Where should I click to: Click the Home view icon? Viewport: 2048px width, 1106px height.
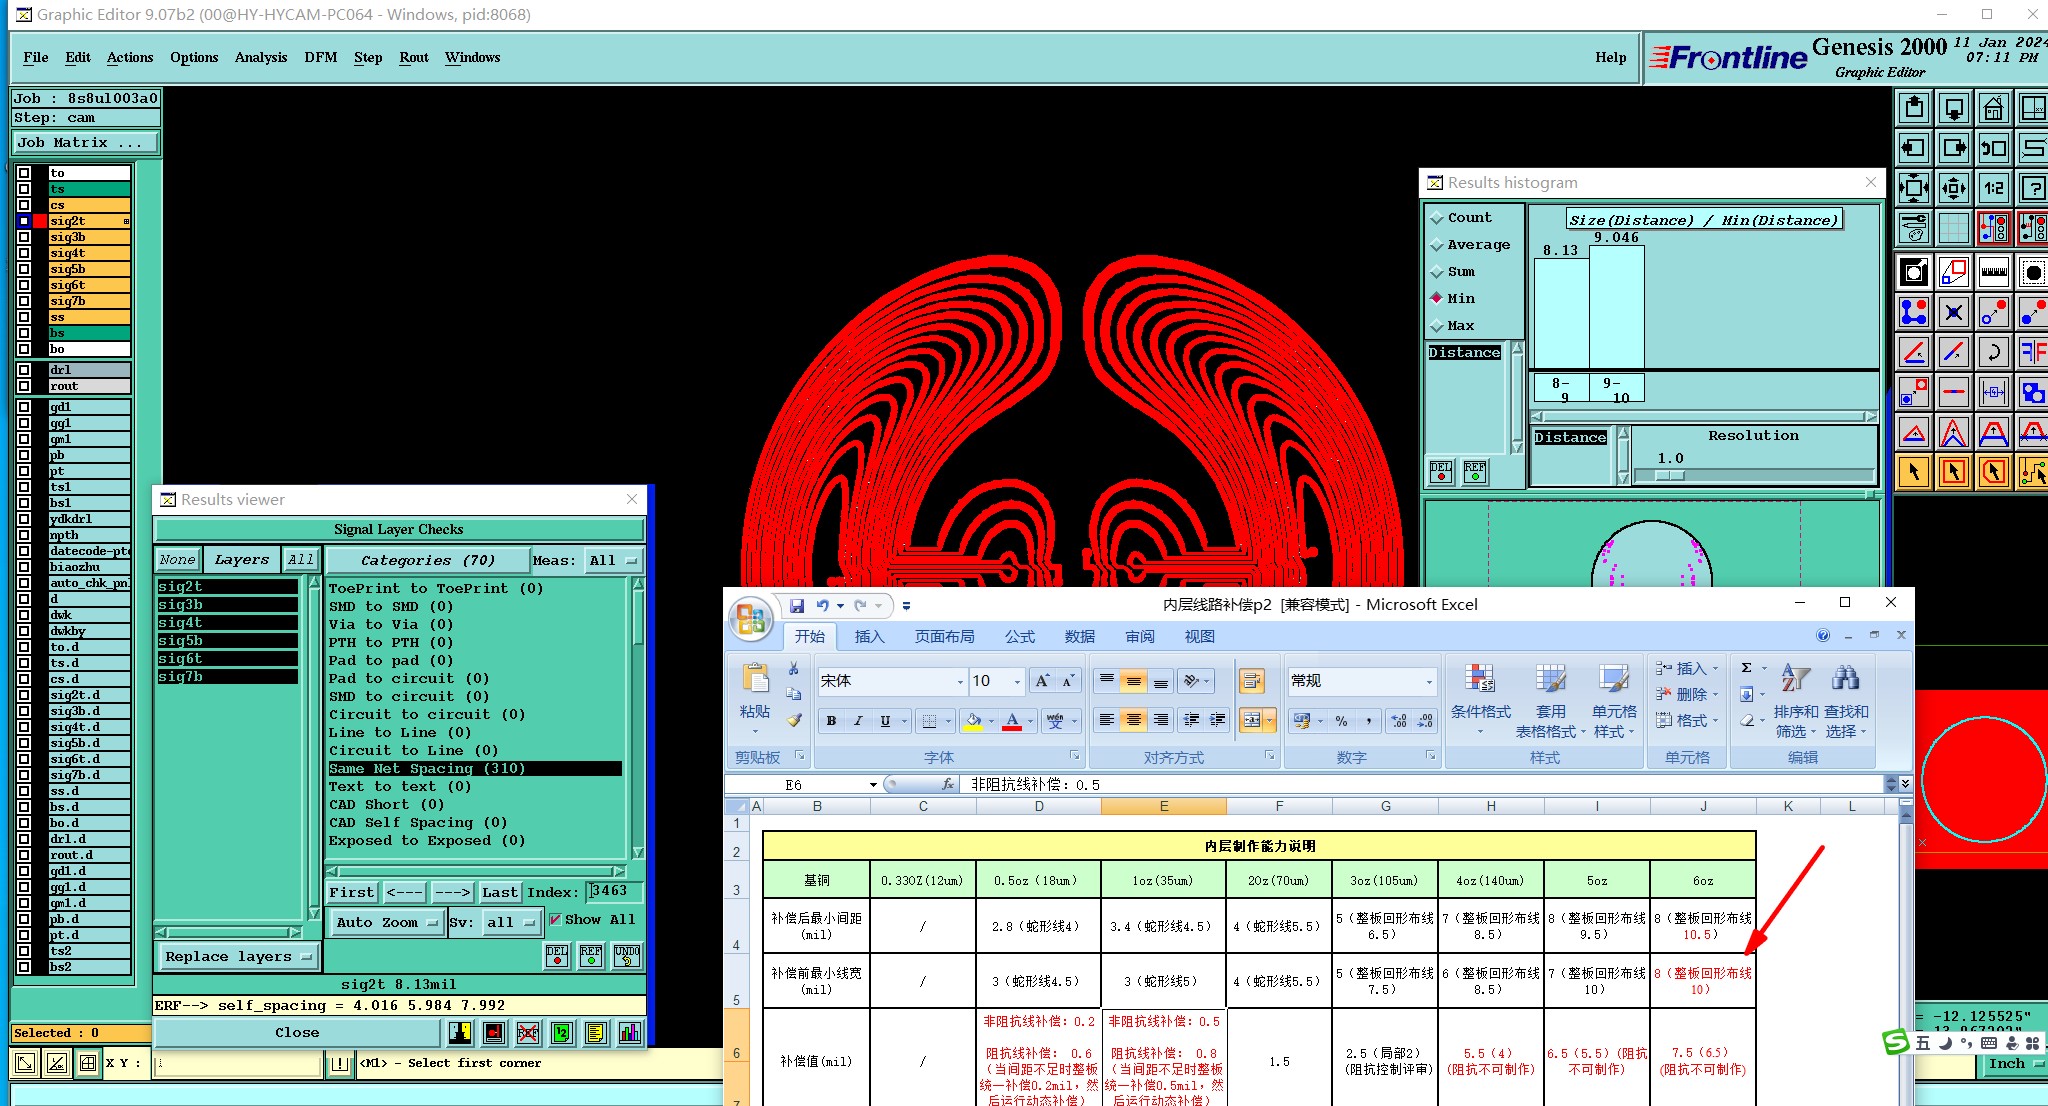tap(1993, 108)
